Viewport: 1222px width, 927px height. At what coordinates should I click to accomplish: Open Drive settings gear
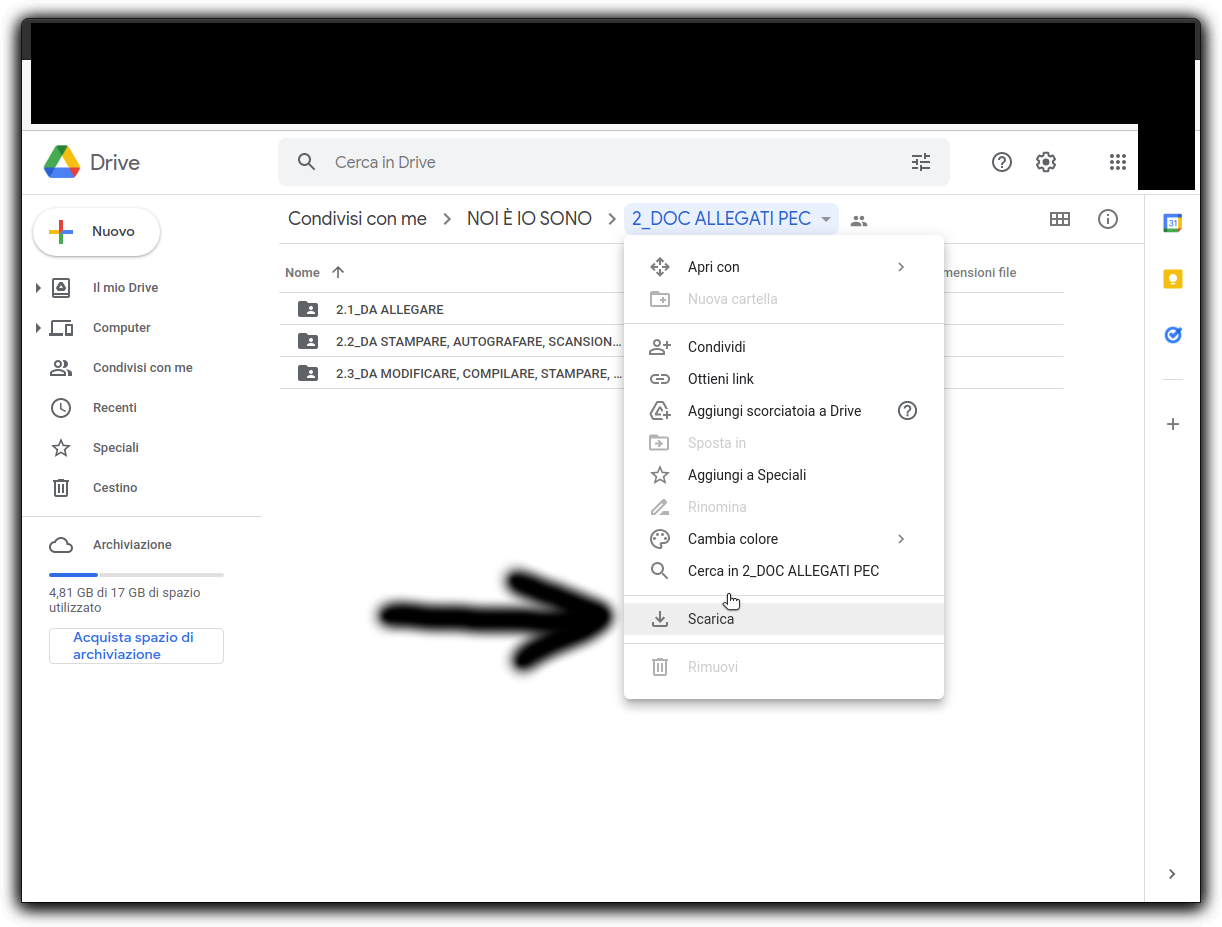coord(1046,162)
